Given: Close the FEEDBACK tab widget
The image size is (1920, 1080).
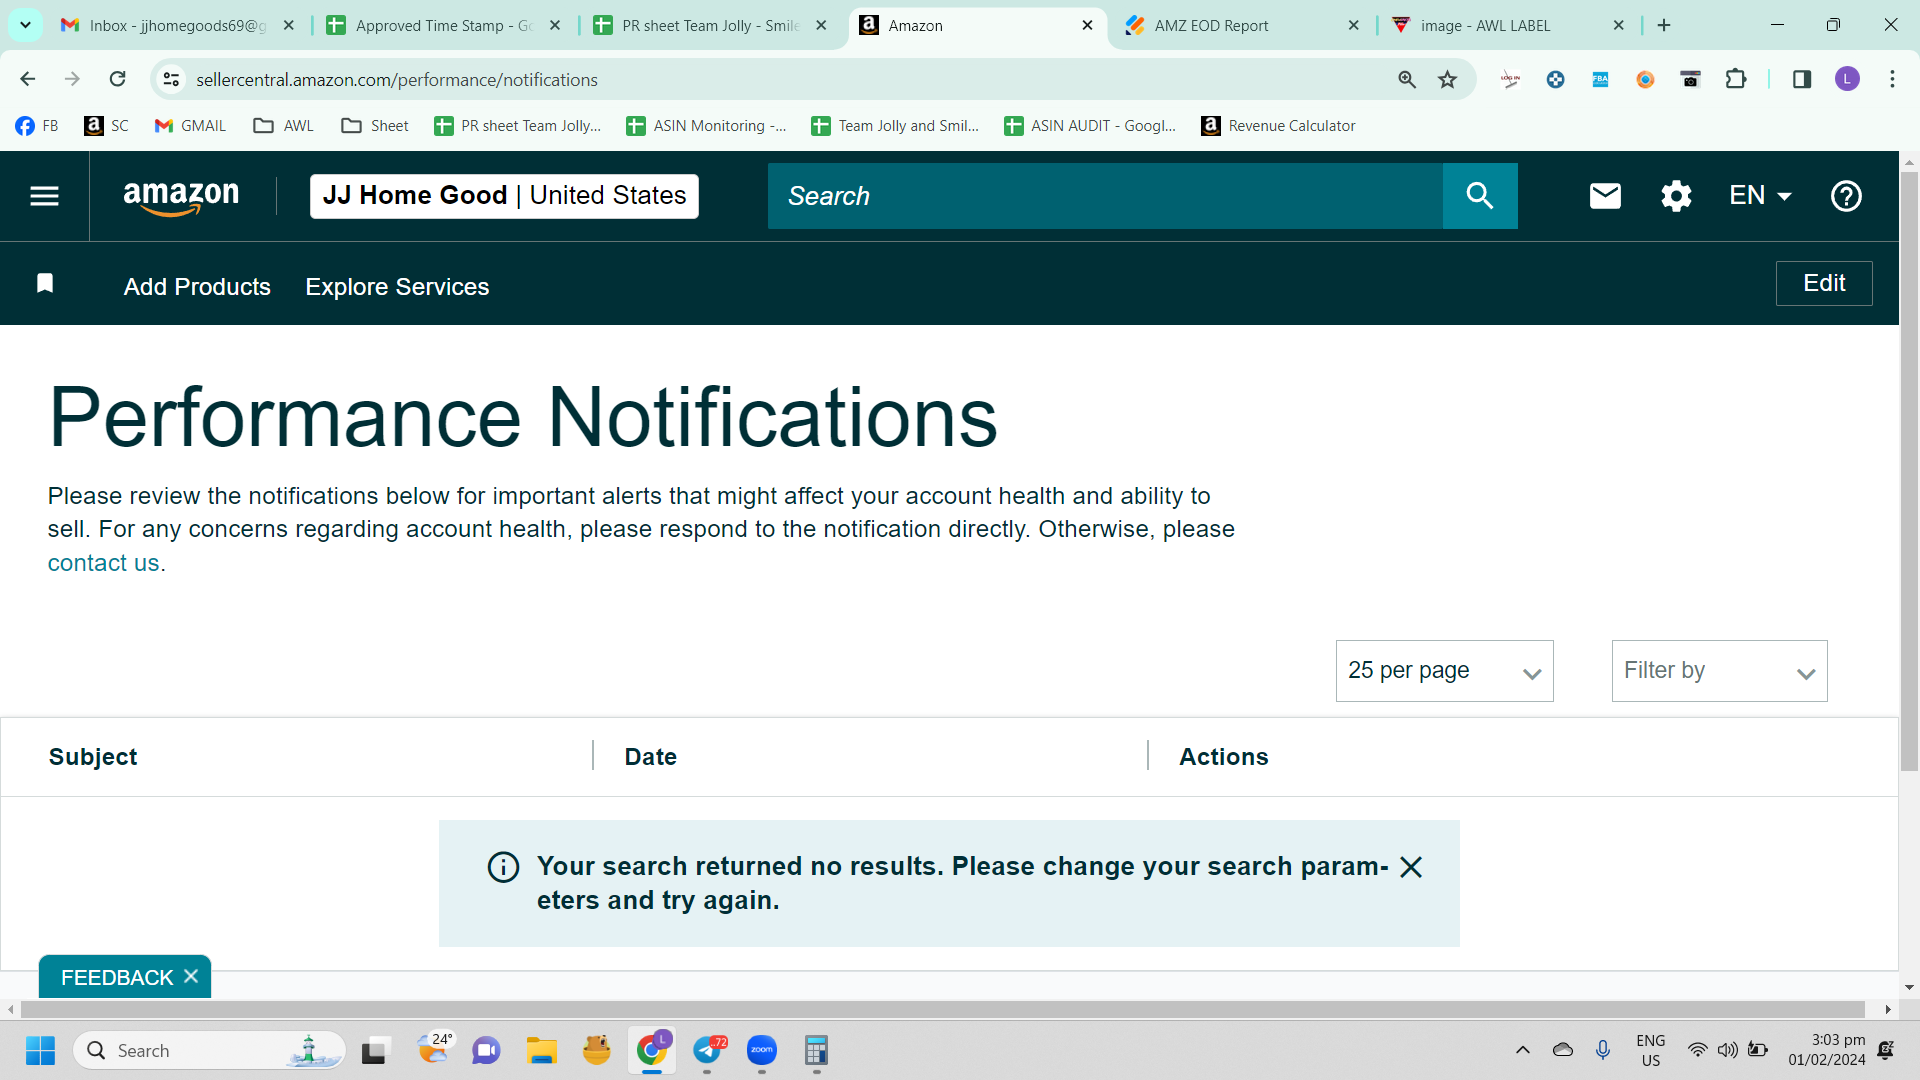Looking at the screenshot, I should point(191,976).
